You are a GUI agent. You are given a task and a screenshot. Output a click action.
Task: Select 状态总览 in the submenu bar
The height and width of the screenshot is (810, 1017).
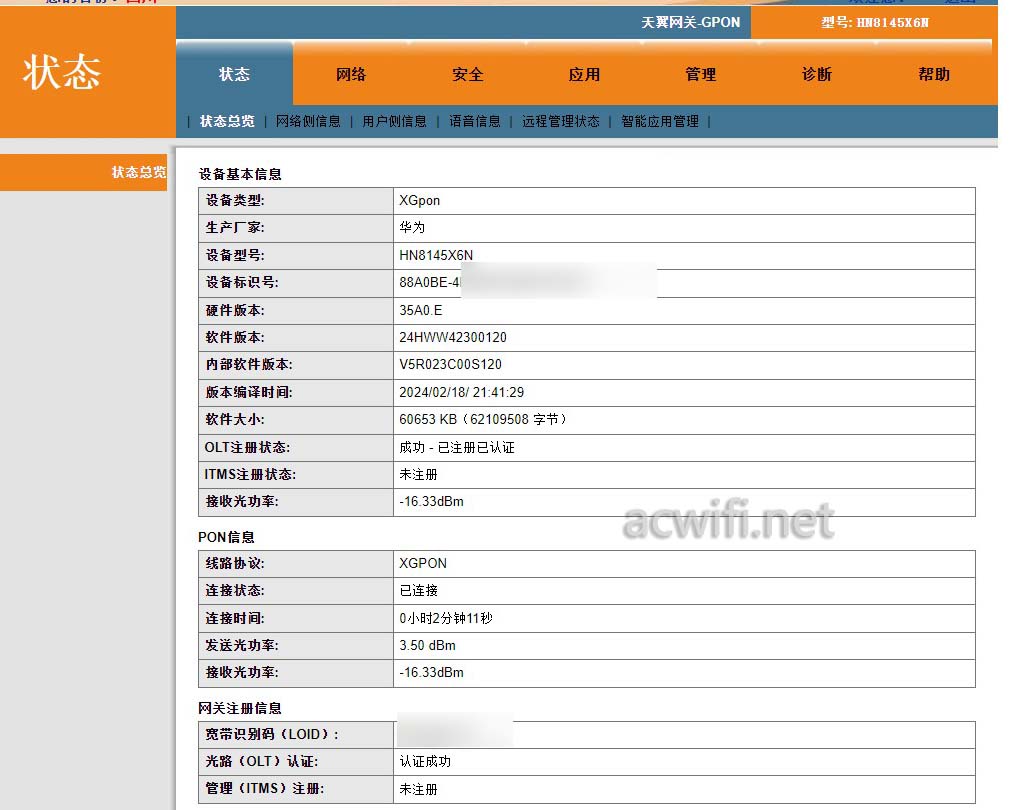[227, 121]
